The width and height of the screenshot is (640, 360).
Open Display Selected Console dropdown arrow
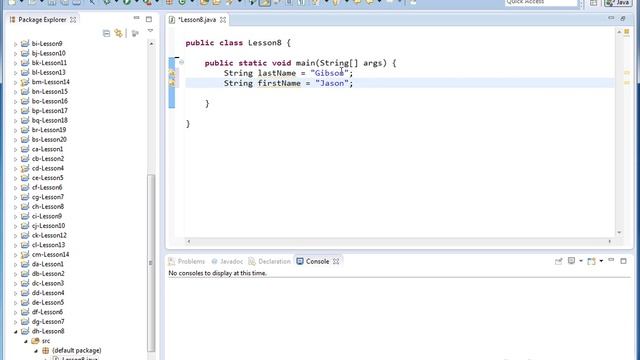click(580, 261)
